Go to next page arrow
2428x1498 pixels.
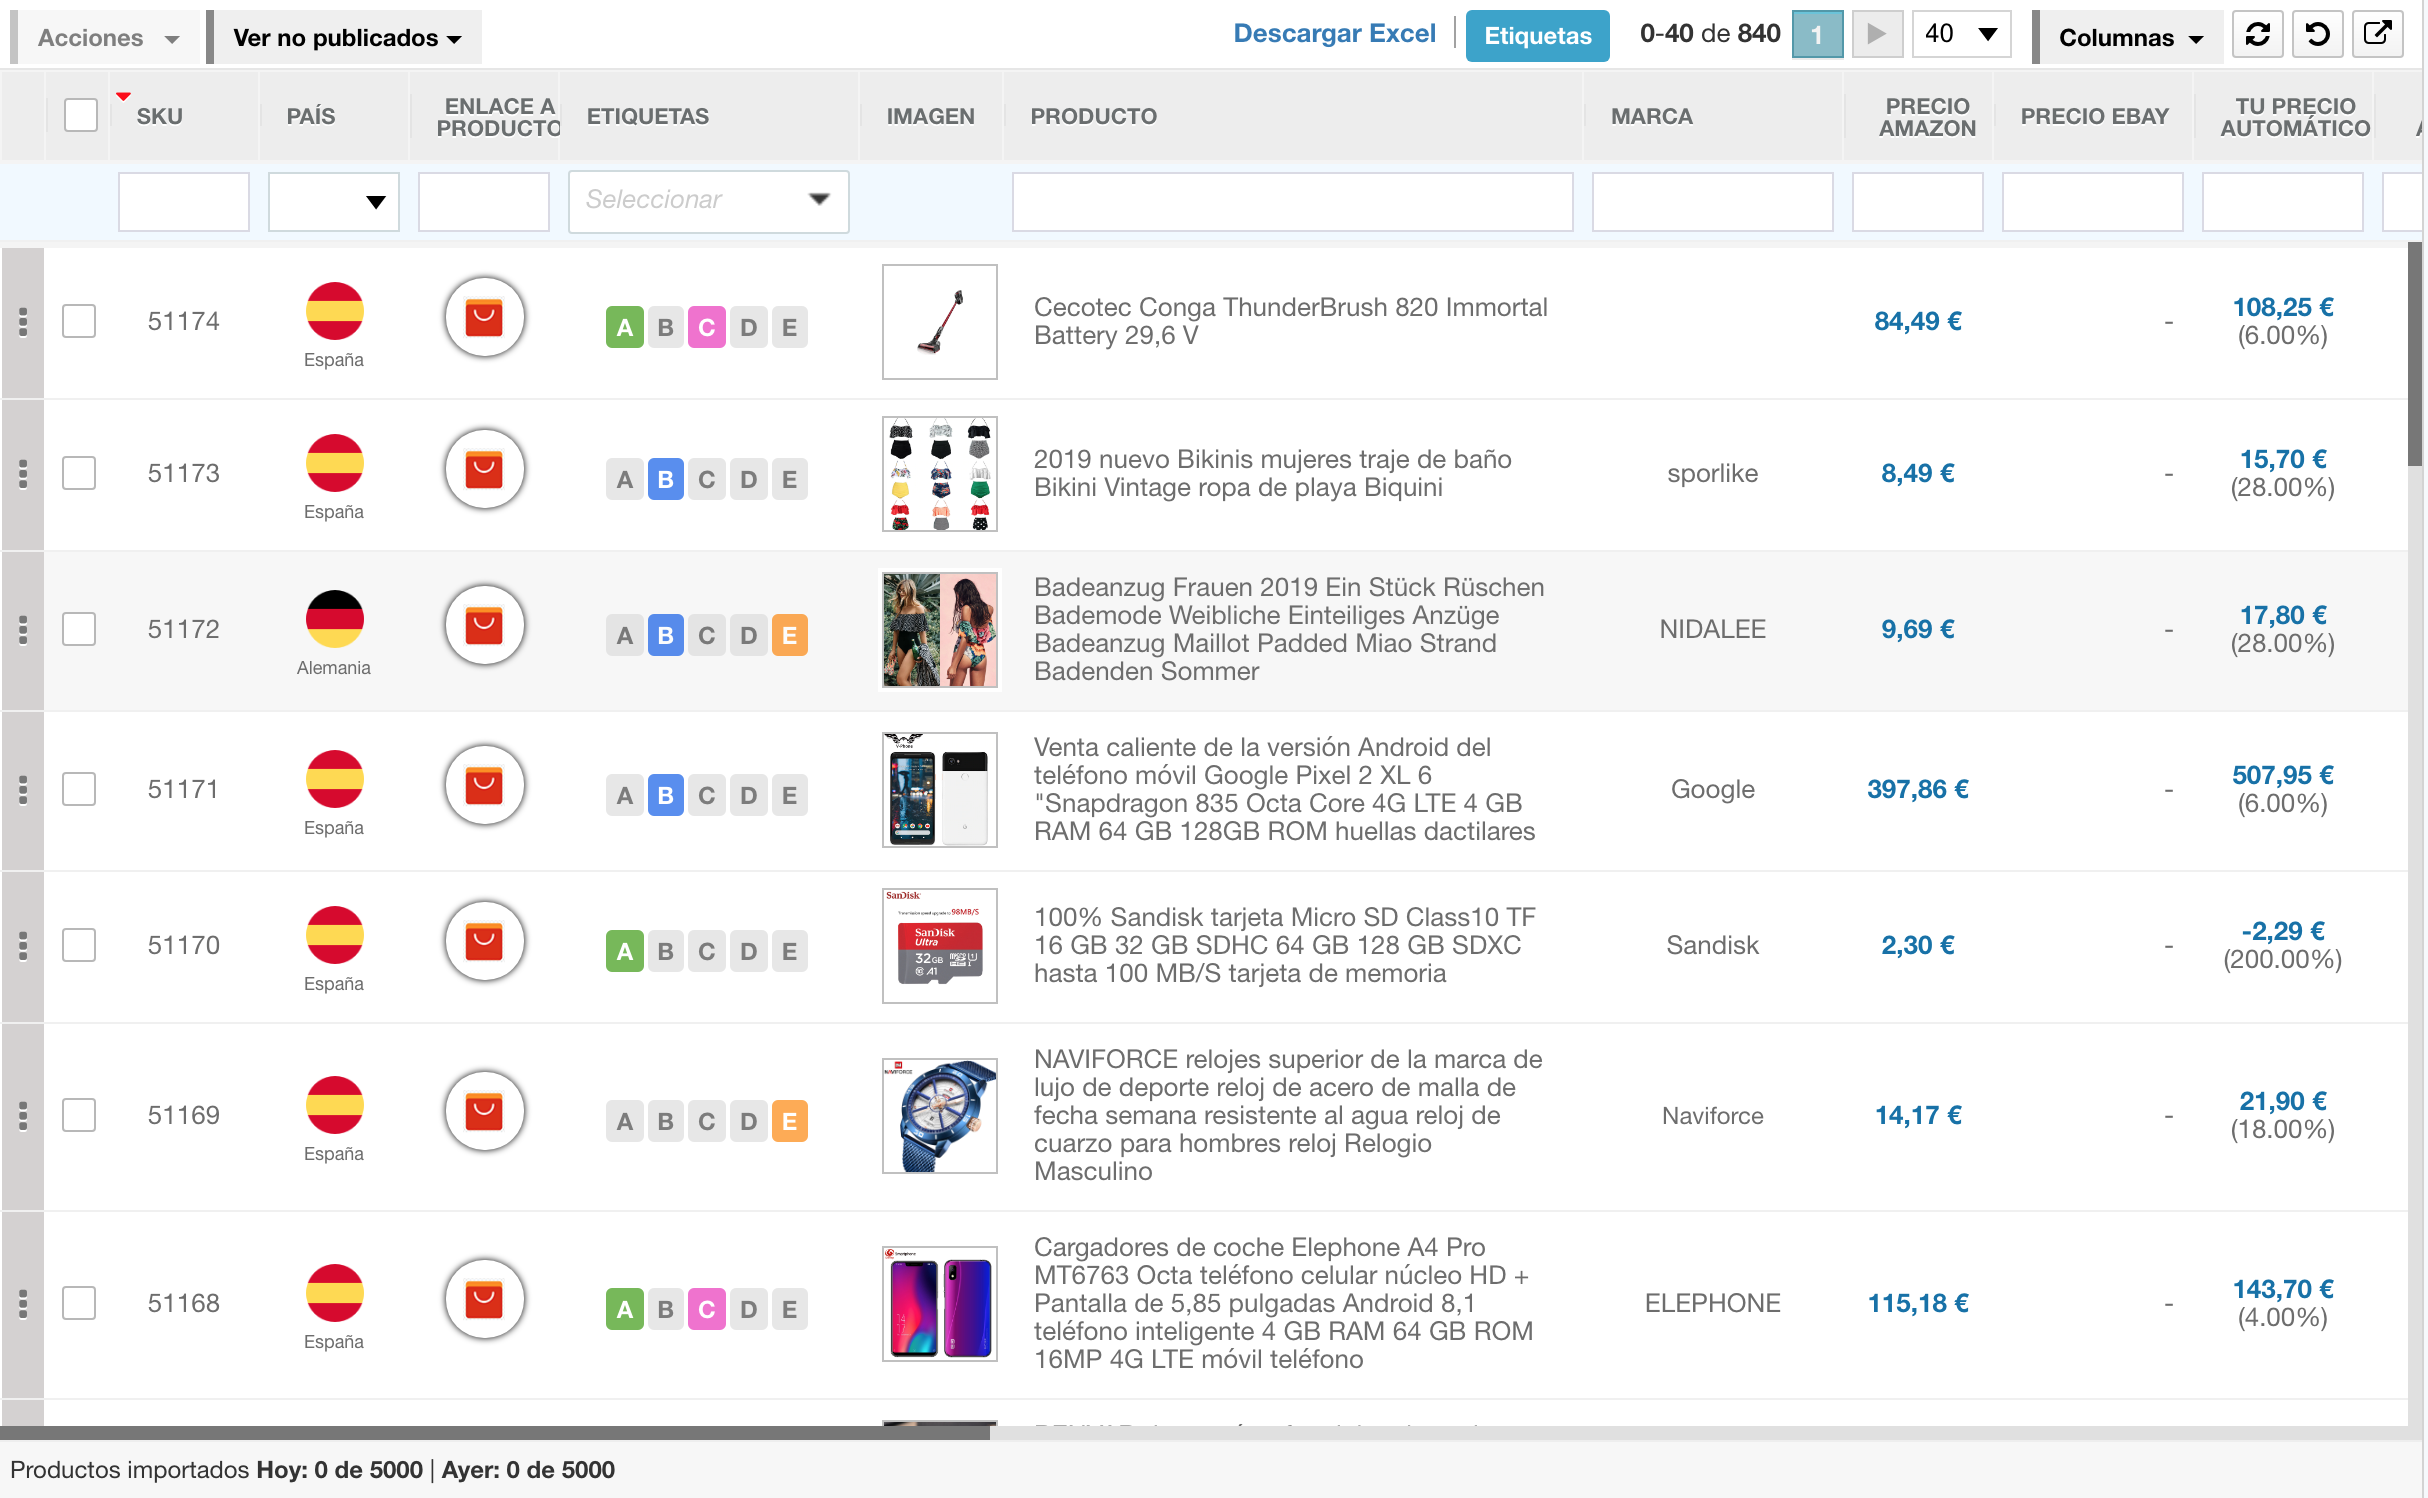pyautogui.click(x=1877, y=35)
